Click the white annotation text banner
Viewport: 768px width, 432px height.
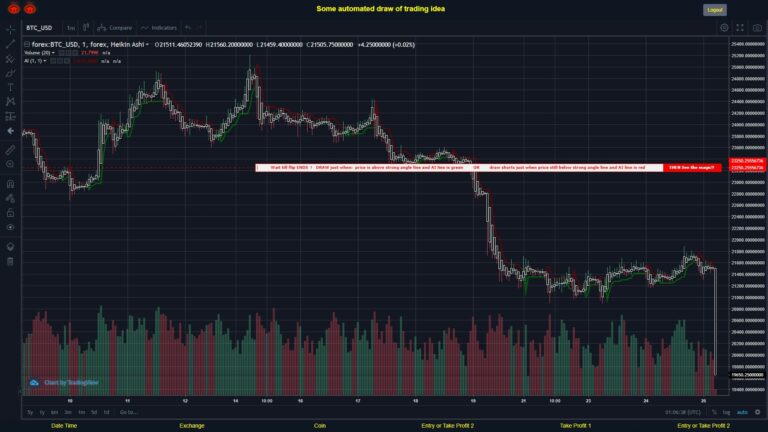coord(459,168)
